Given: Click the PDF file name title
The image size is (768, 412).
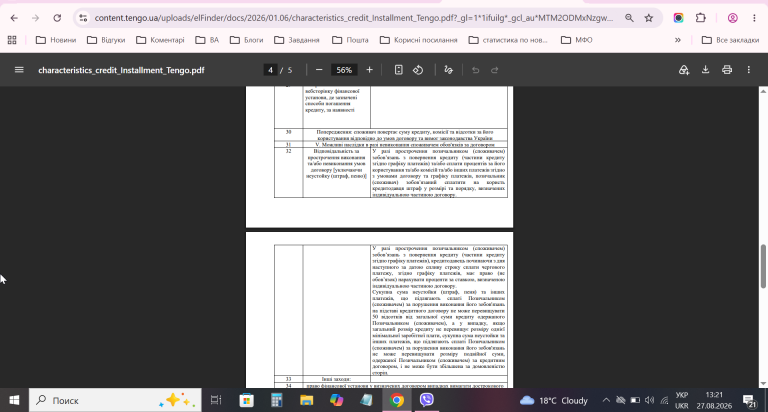Looking at the screenshot, I should [x=121, y=70].
